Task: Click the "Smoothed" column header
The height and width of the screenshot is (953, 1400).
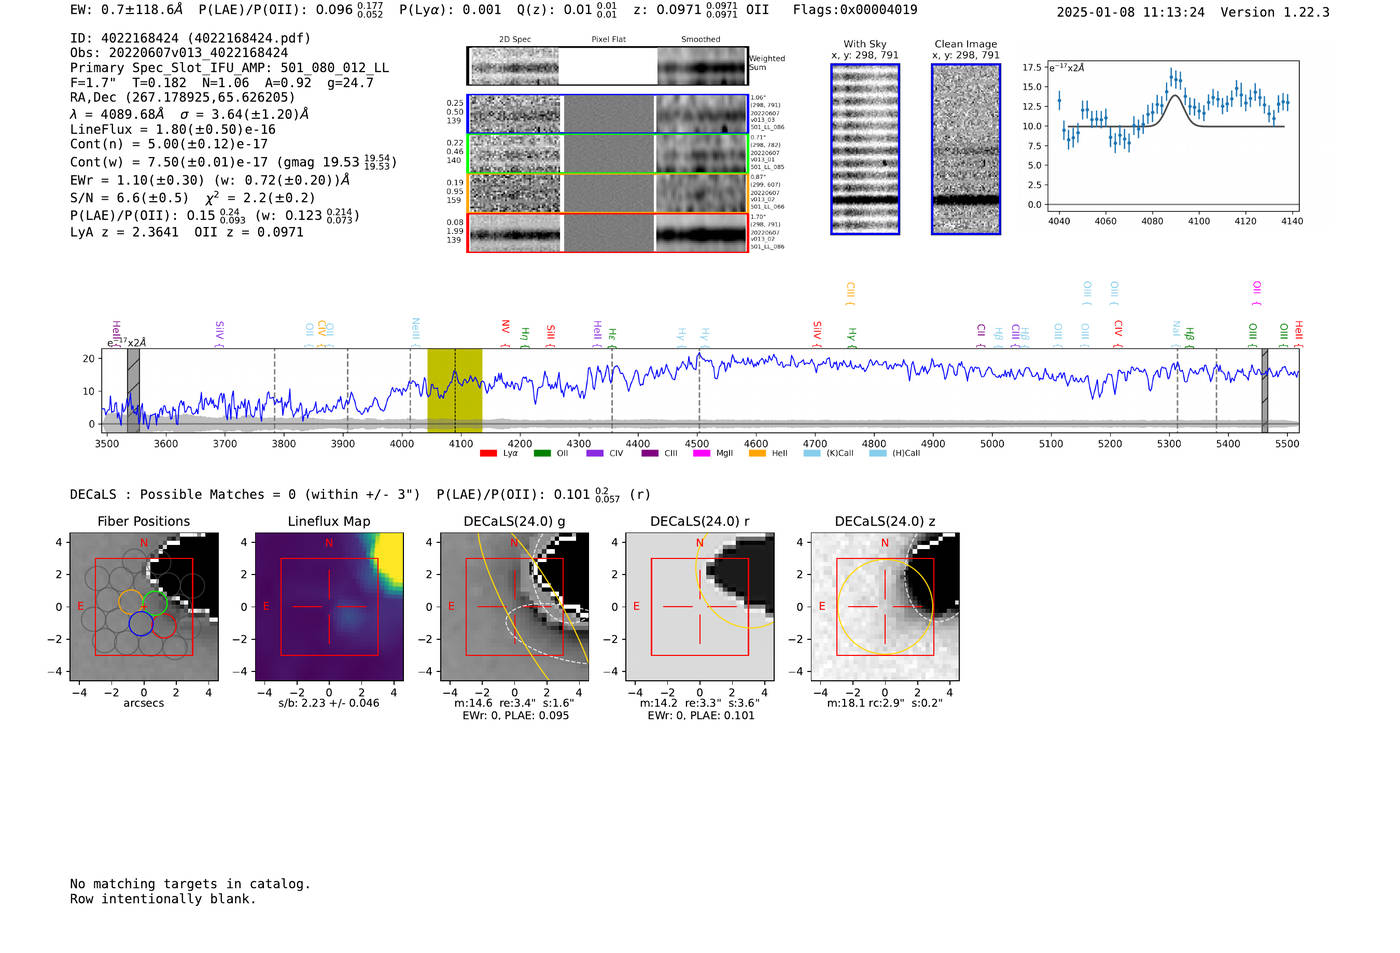Action: click(701, 40)
